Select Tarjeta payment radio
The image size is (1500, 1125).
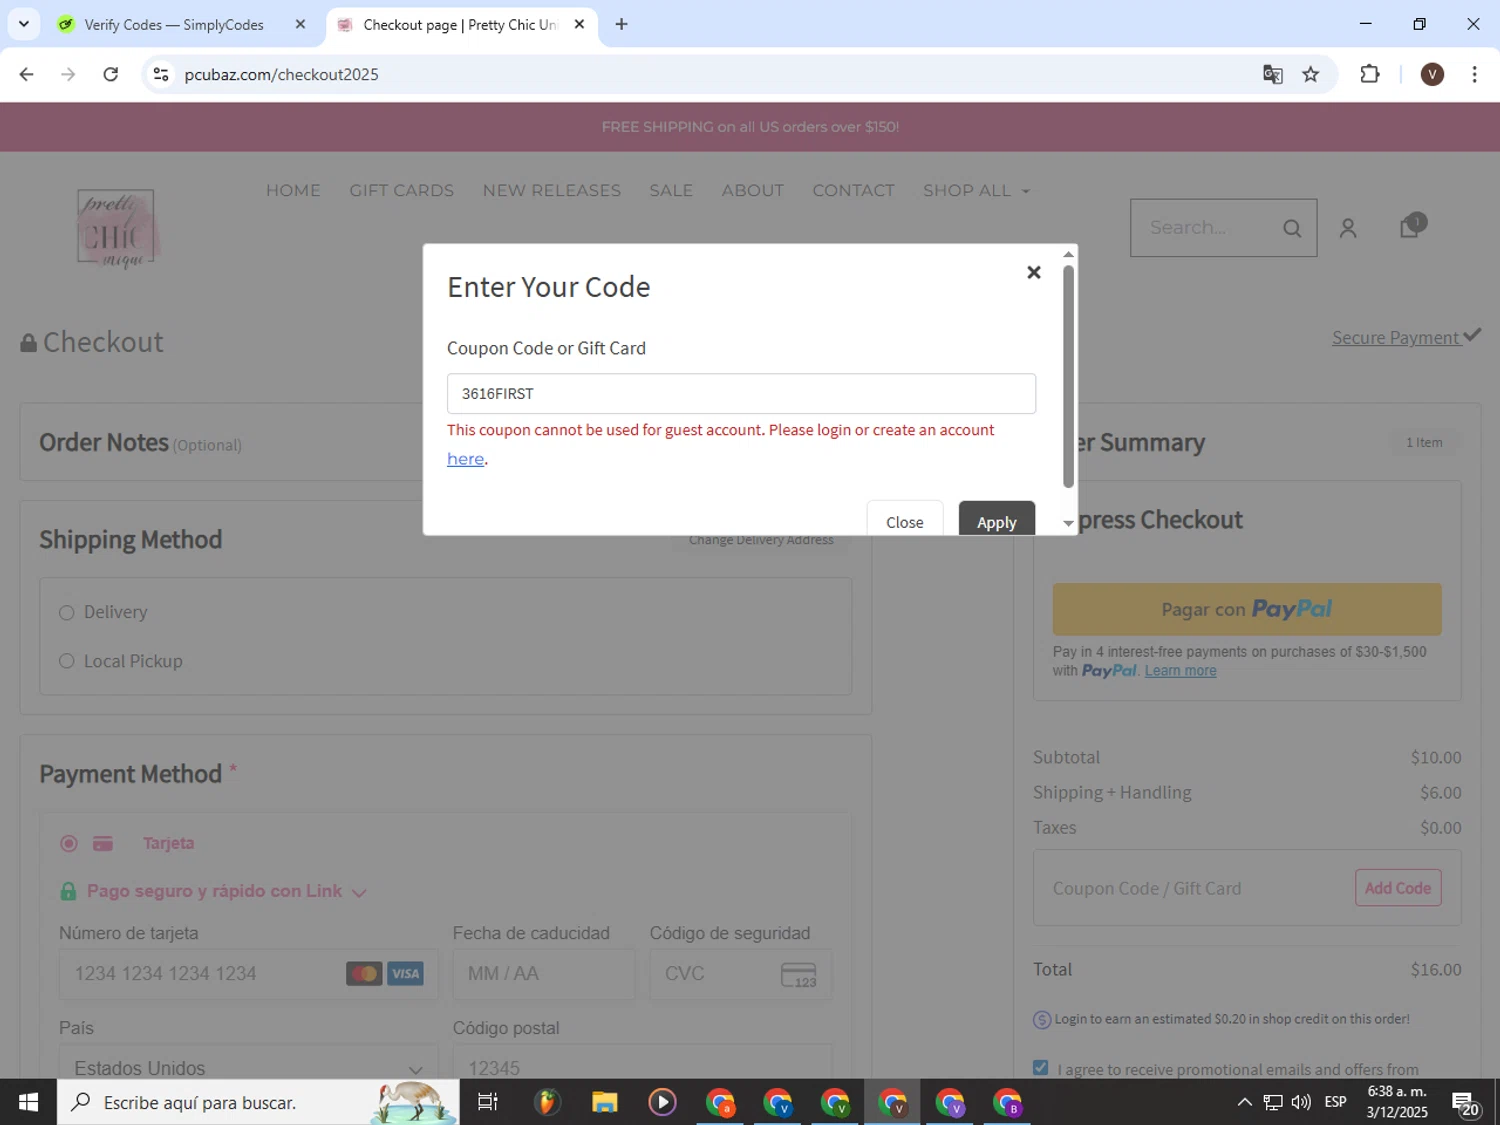pos(69,843)
